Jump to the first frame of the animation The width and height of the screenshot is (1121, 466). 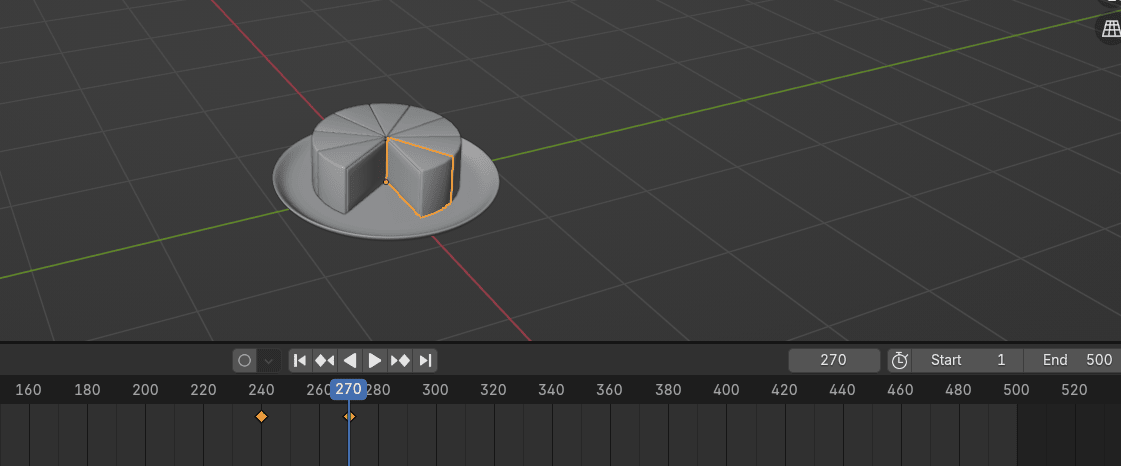point(300,360)
